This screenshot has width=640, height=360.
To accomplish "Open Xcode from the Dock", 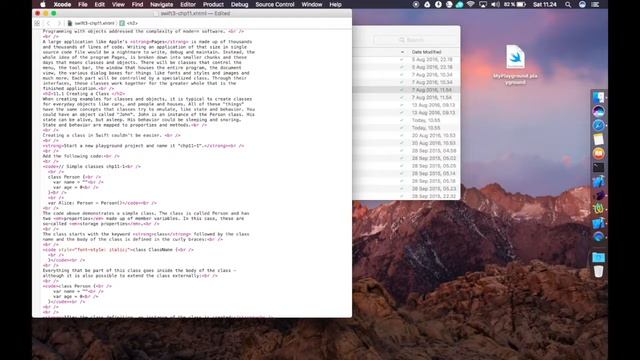I will pyautogui.click(x=598, y=181).
